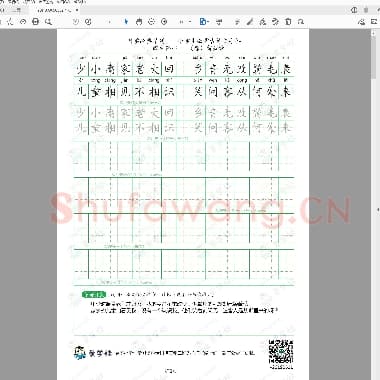Viewport: 380px width, 380px height.
Task: Click the magnifier search icon
Action: click(x=48, y=22)
